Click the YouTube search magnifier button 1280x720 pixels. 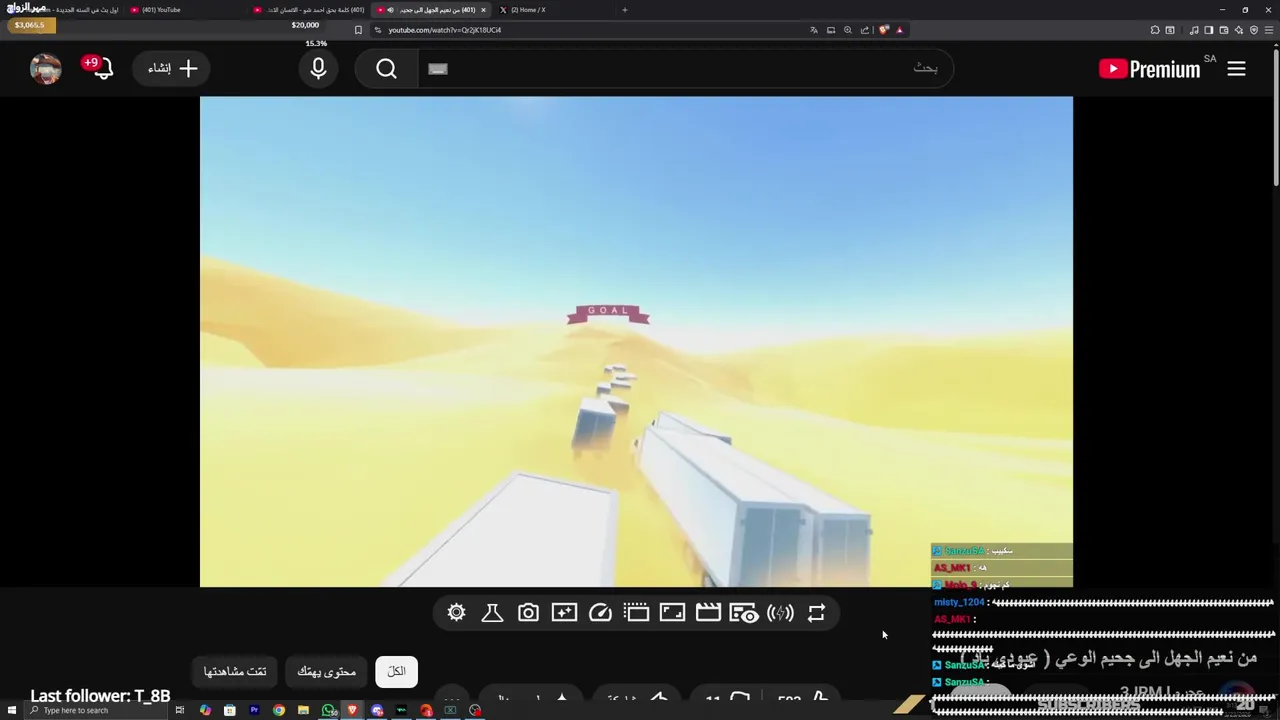coord(387,68)
